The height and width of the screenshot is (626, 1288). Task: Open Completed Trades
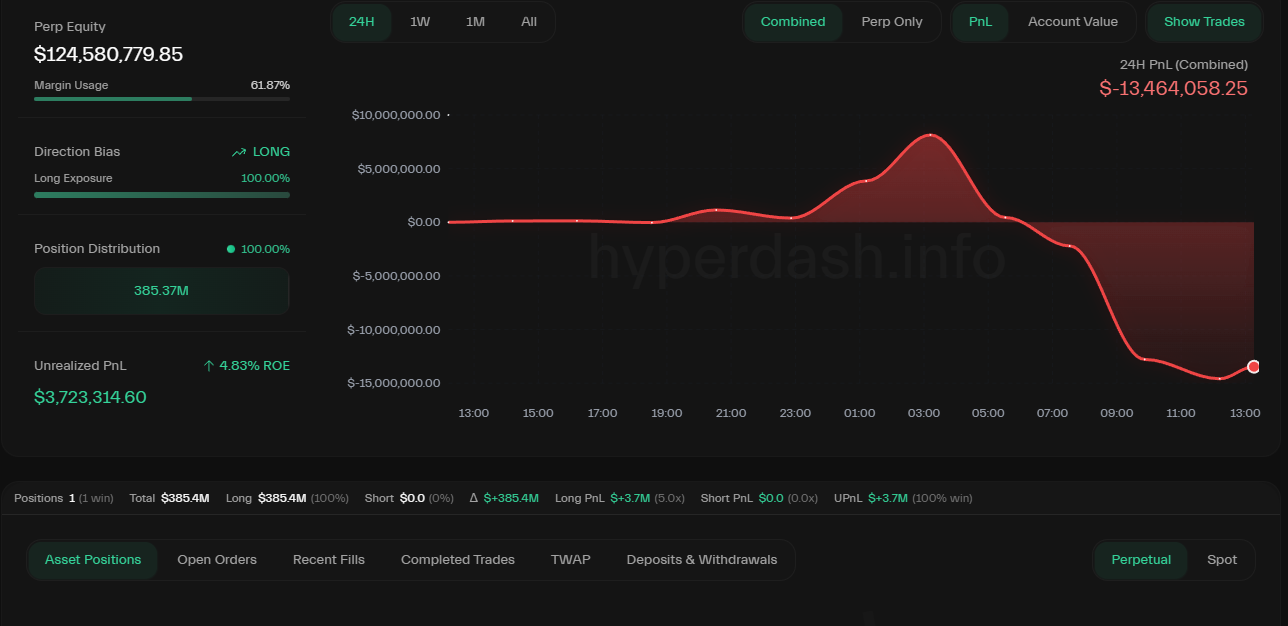coord(457,560)
